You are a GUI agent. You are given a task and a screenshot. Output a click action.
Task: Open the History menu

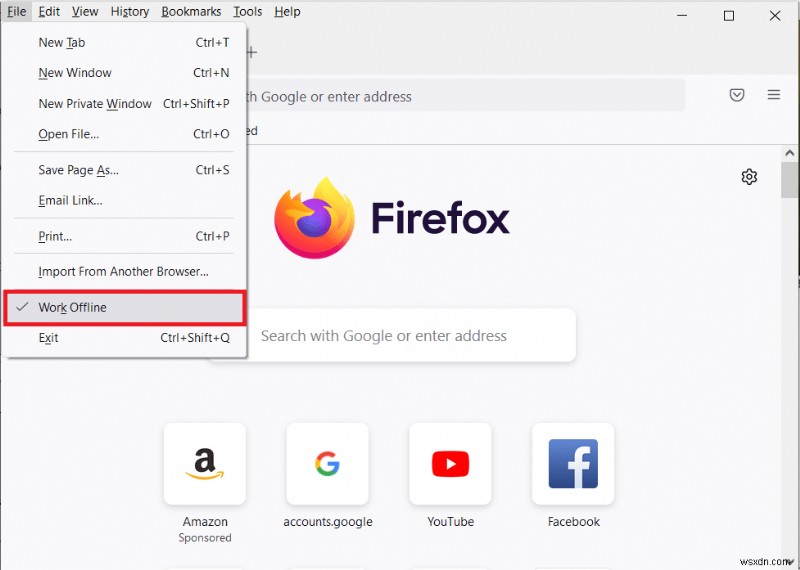[130, 11]
